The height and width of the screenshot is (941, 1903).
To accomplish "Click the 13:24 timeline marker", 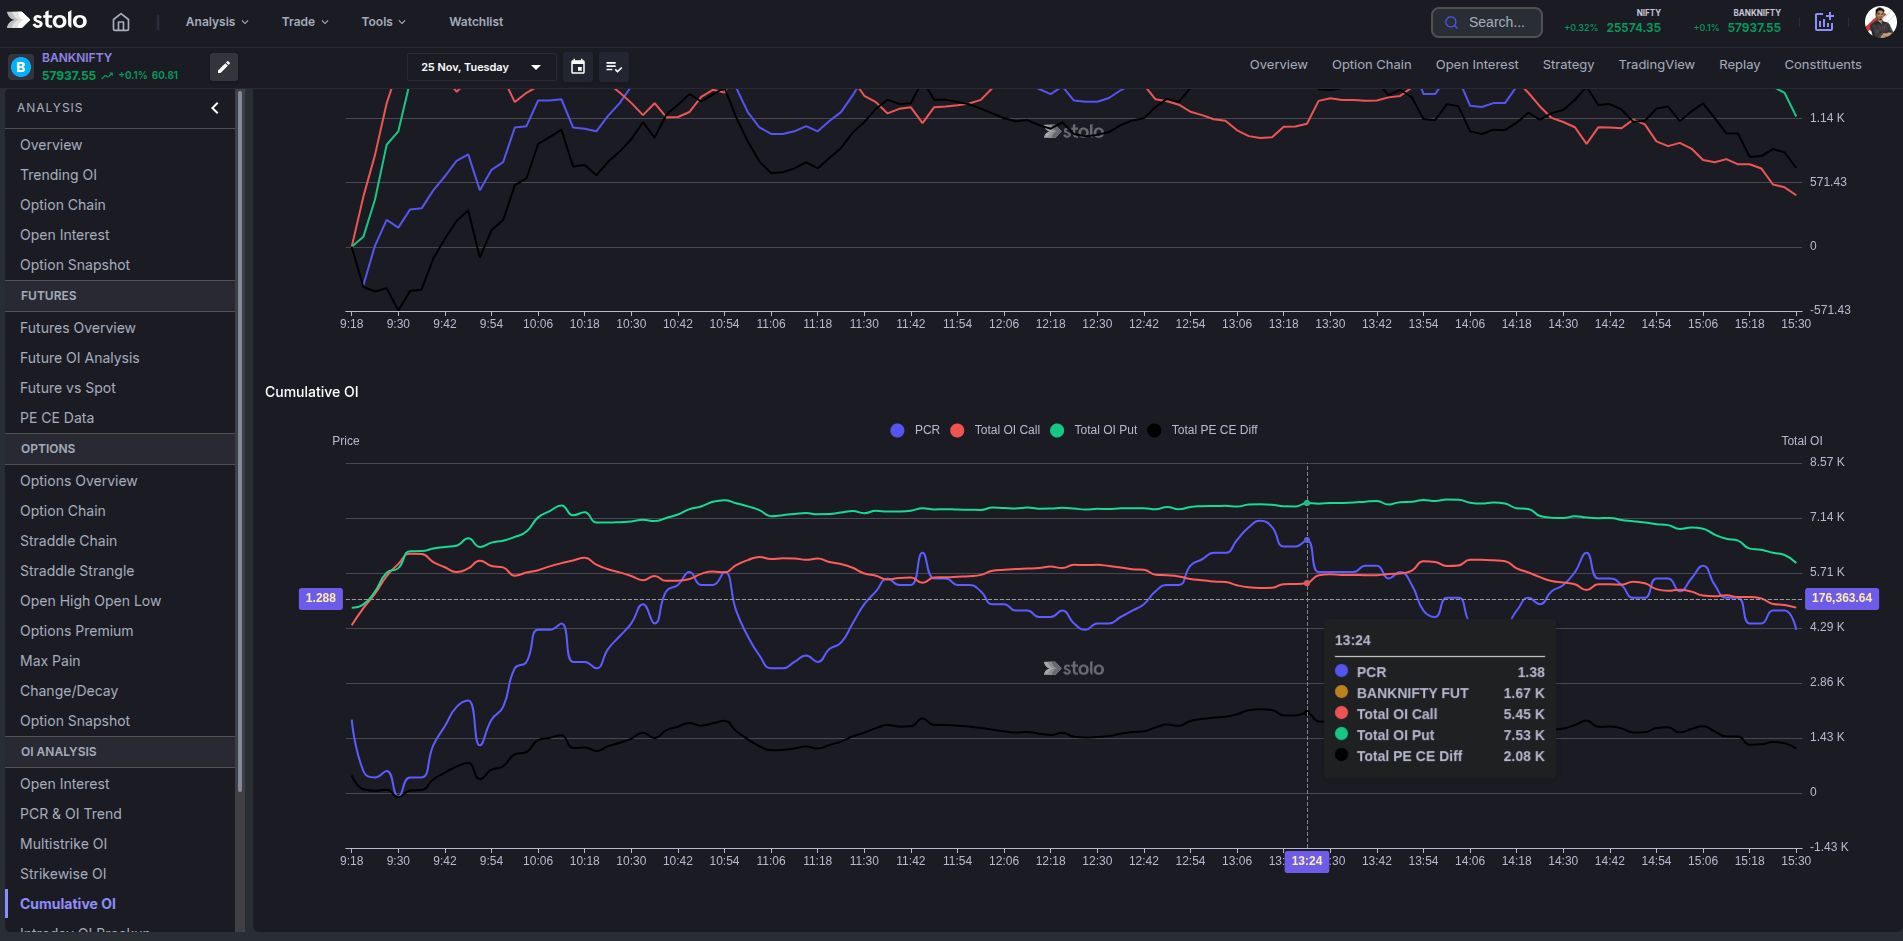I will pyautogui.click(x=1307, y=861).
